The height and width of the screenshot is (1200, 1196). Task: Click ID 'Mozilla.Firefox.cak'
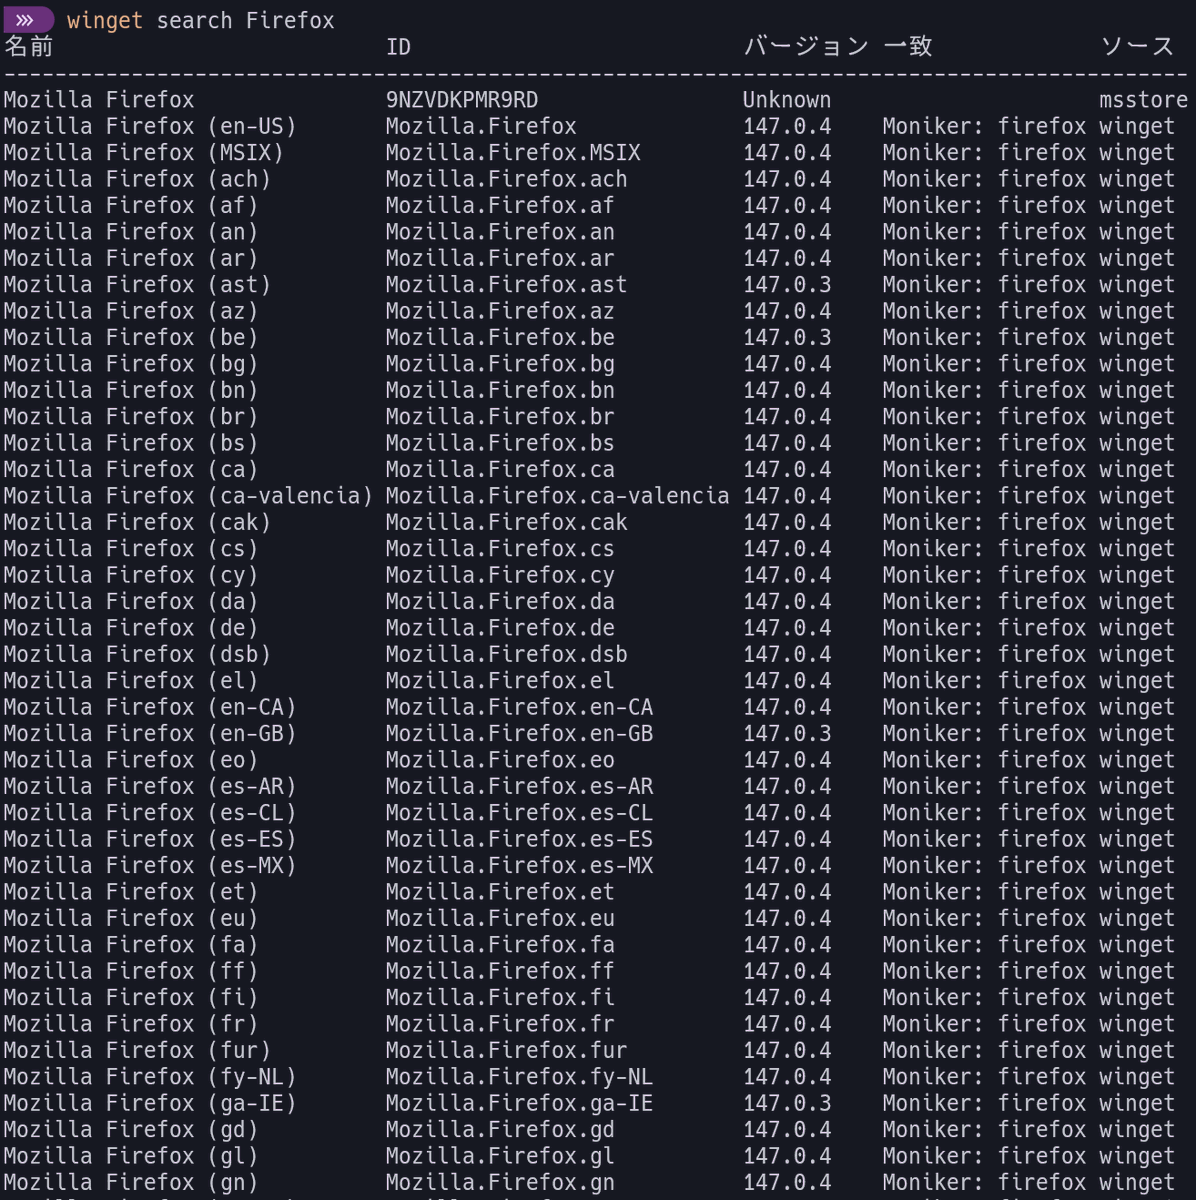(507, 523)
